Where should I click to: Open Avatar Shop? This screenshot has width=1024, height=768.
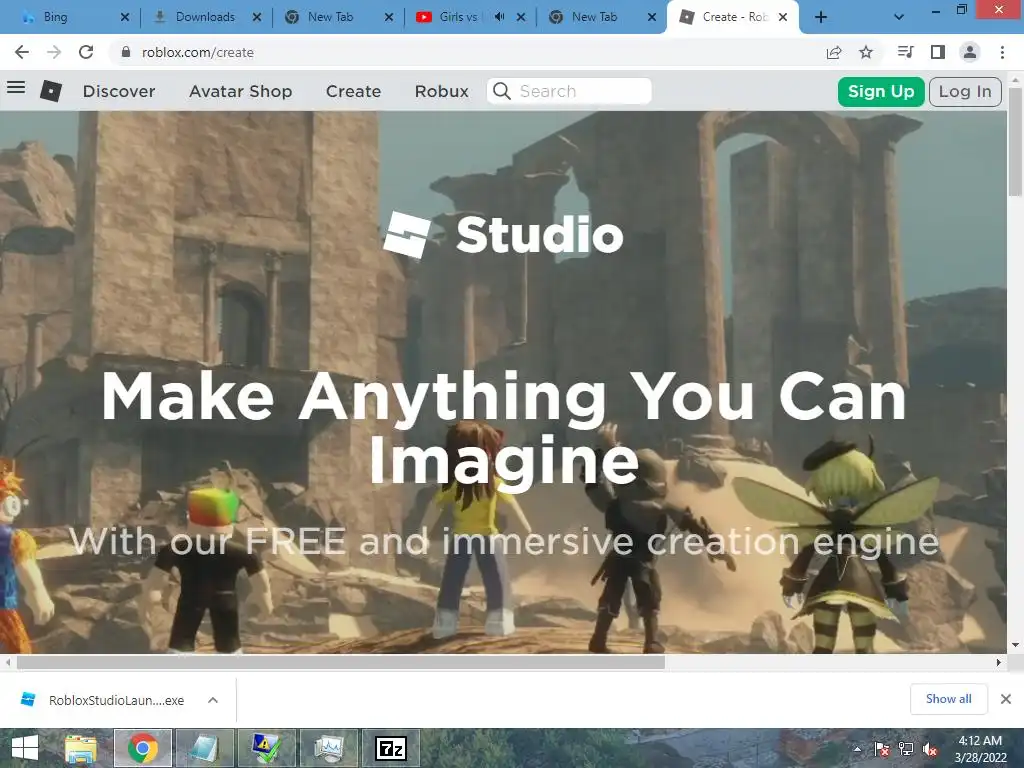click(240, 91)
